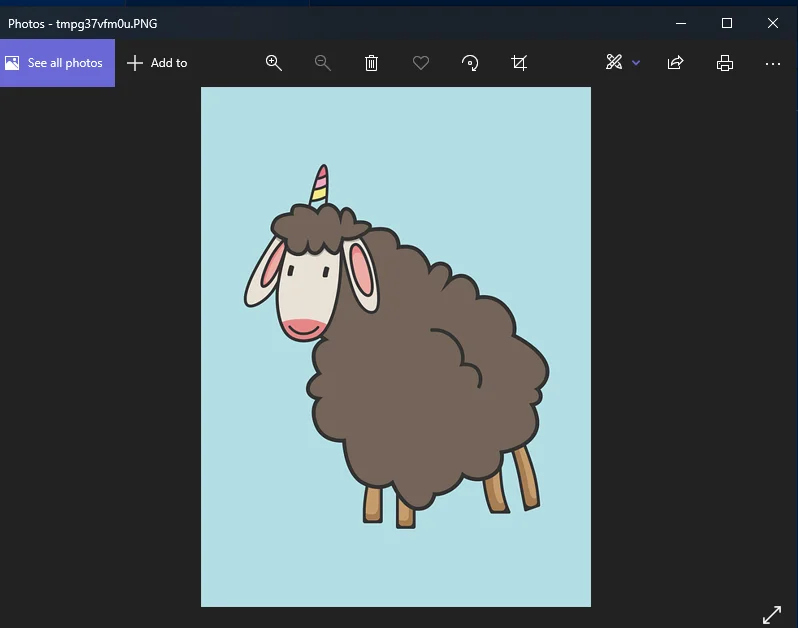Screen dimensions: 798x628
Task: Delete the photo with the trash icon
Action: tap(371, 63)
